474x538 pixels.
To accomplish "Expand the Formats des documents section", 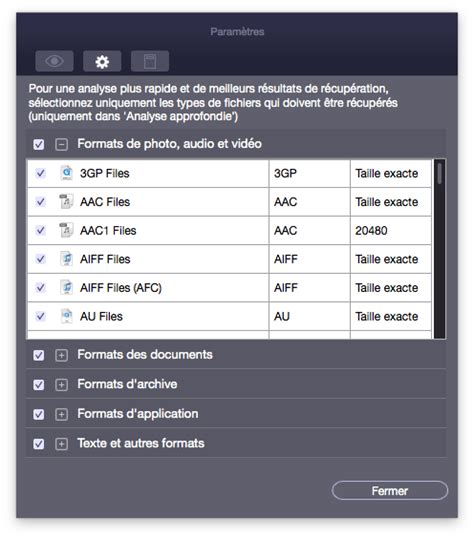I will pyautogui.click(x=61, y=355).
